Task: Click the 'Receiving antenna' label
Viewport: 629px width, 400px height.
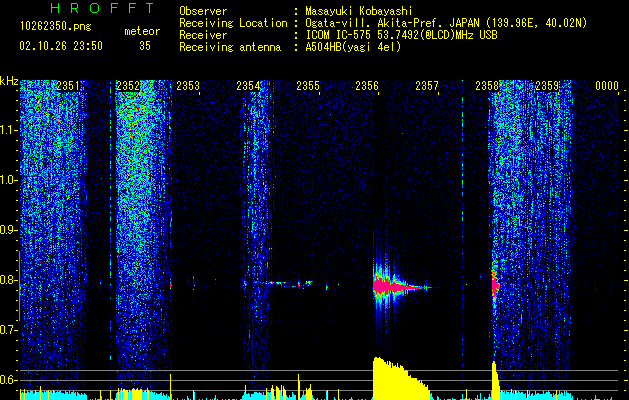Action: pyautogui.click(x=230, y=47)
